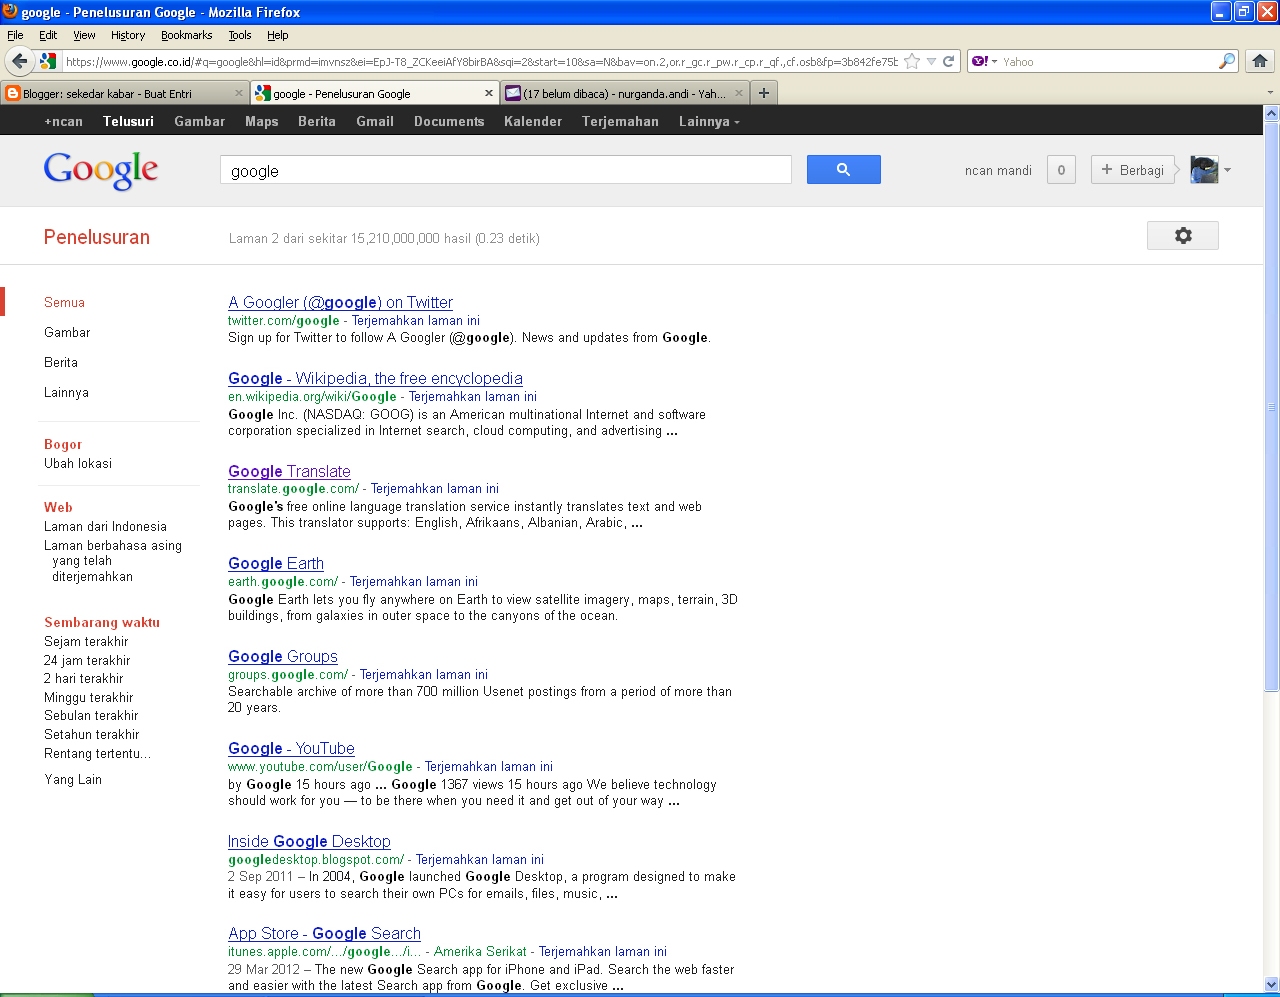The width and height of the screenshot is (1280, 997).
Task: Open the Google Earth result
Action: pyautogui.click(x=276, y=563)
